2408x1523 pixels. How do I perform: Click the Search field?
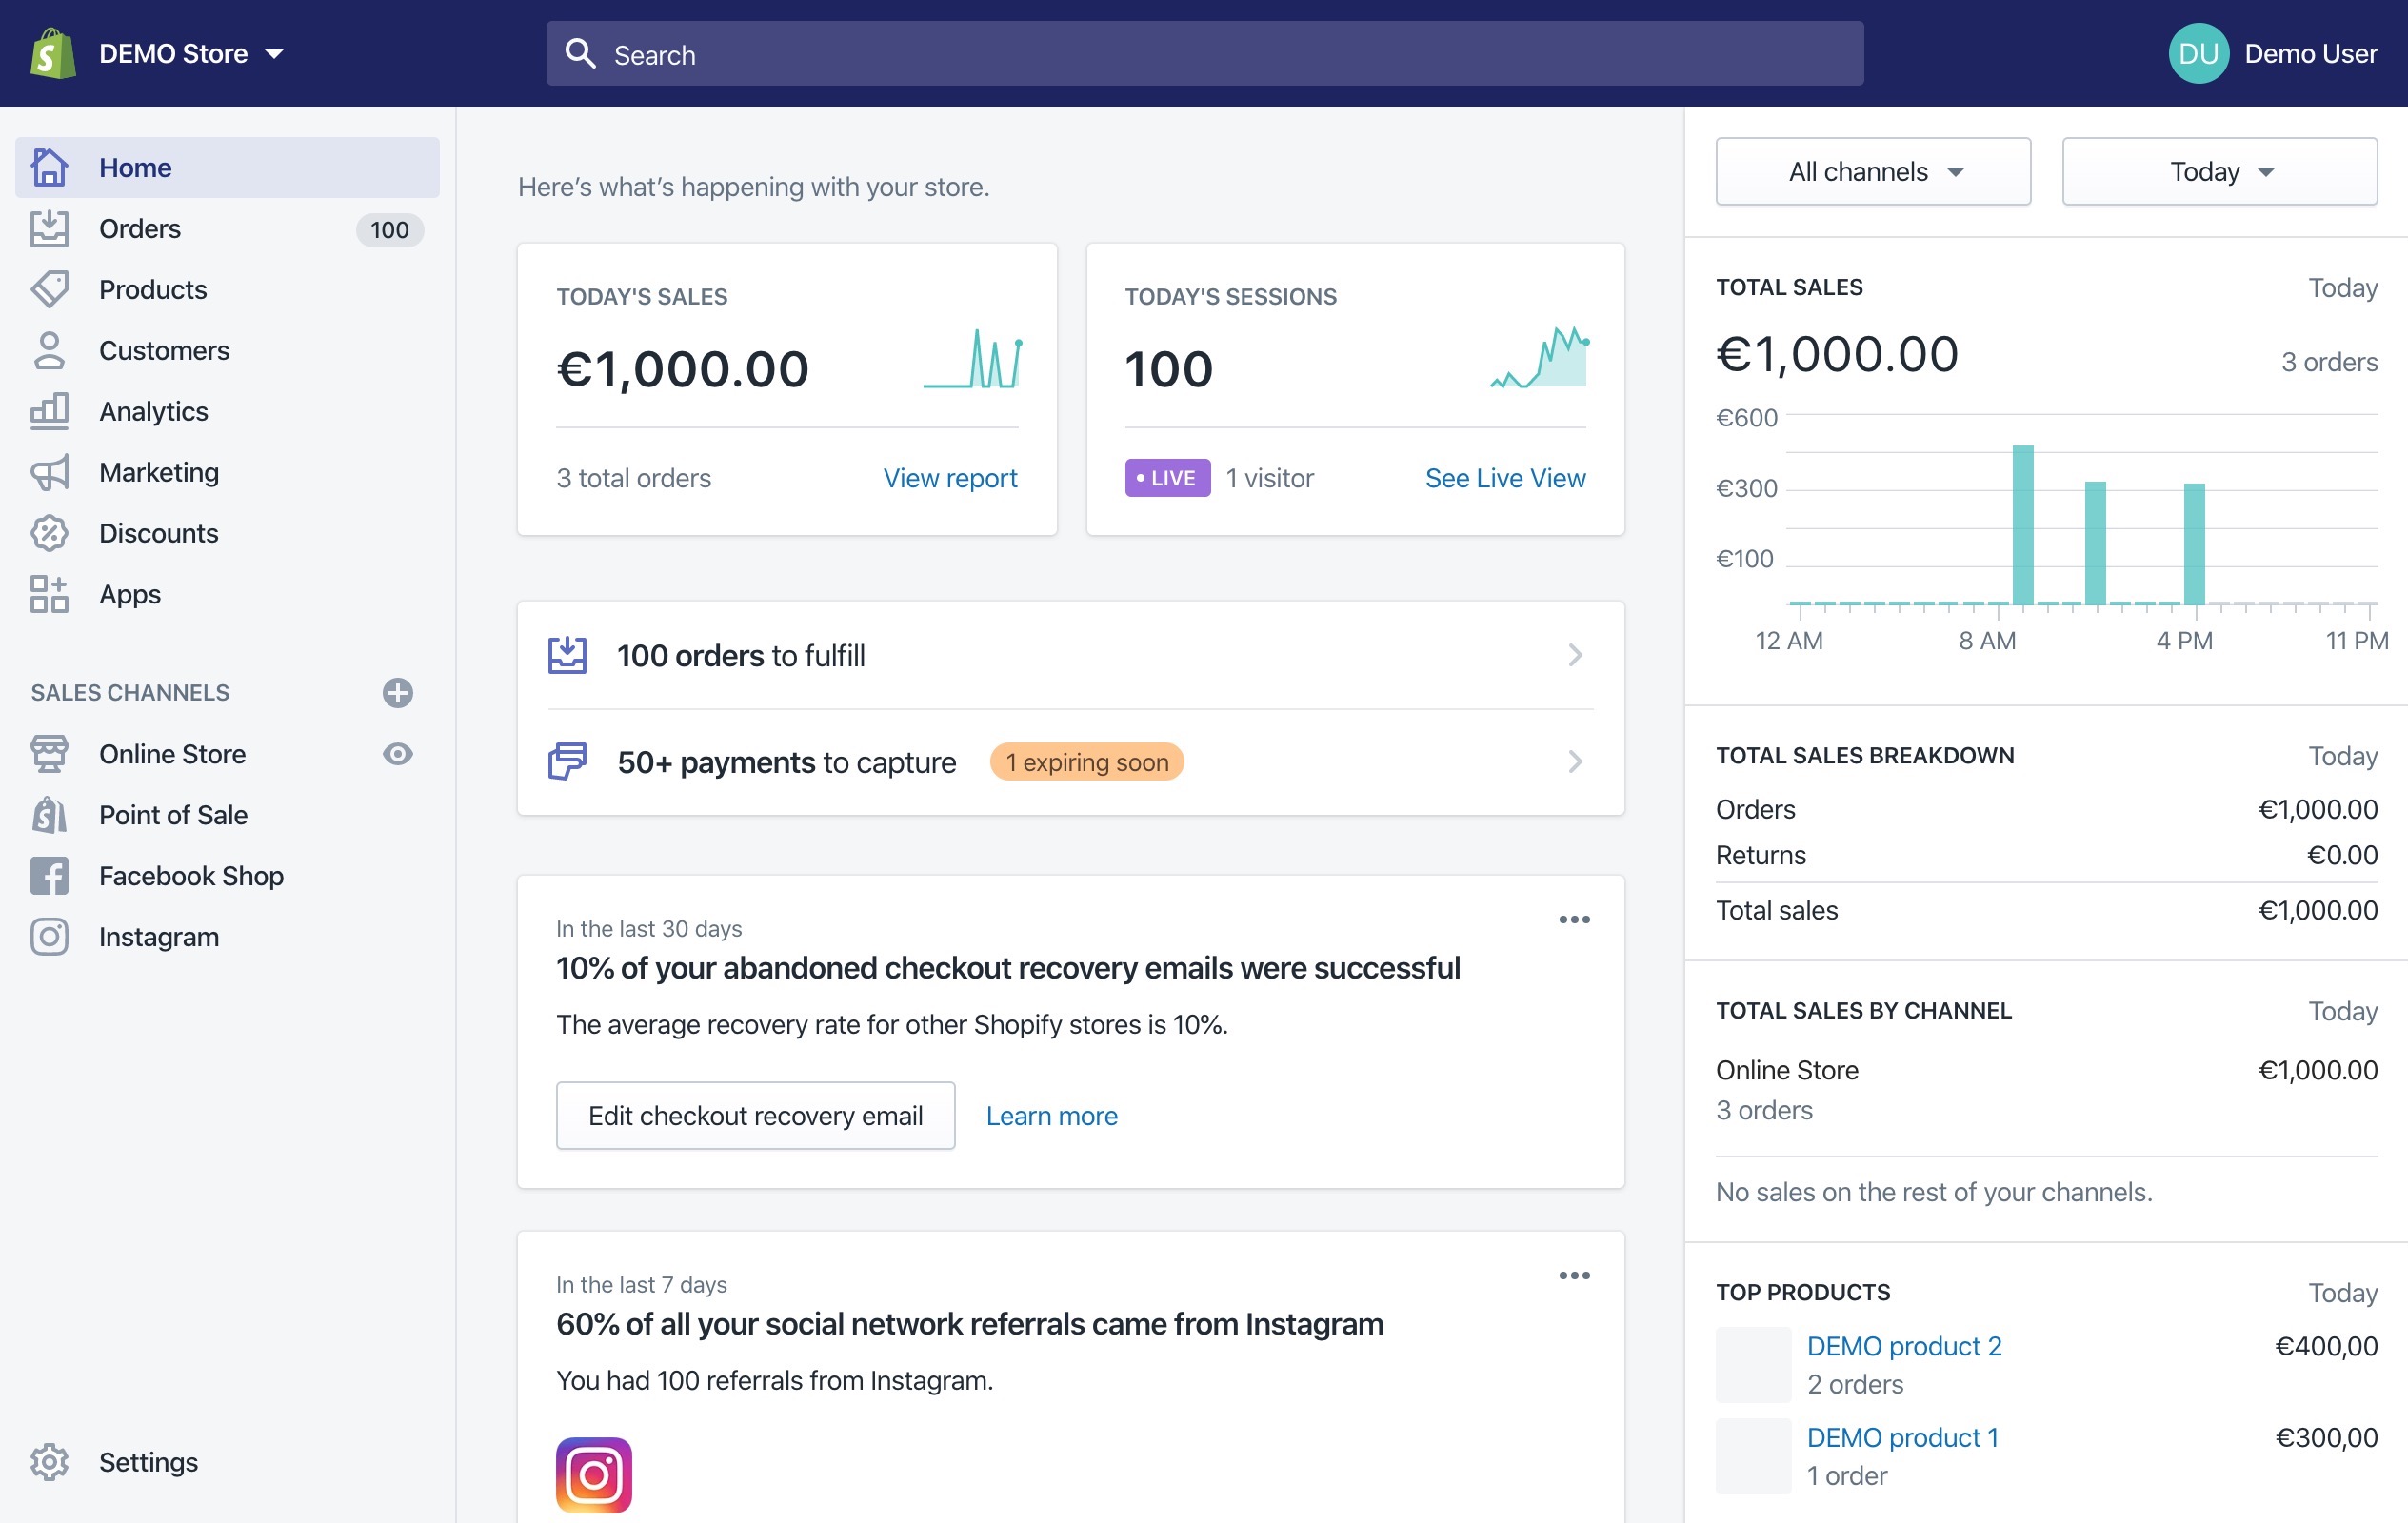click(x=1204, y=54)
